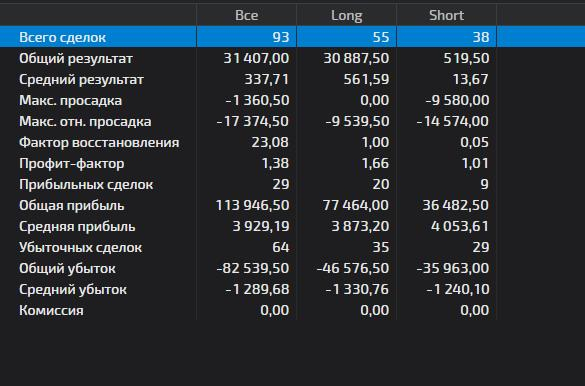
Task: Click the Long total profit cell 77 464,00
Action: pos(356,205)
